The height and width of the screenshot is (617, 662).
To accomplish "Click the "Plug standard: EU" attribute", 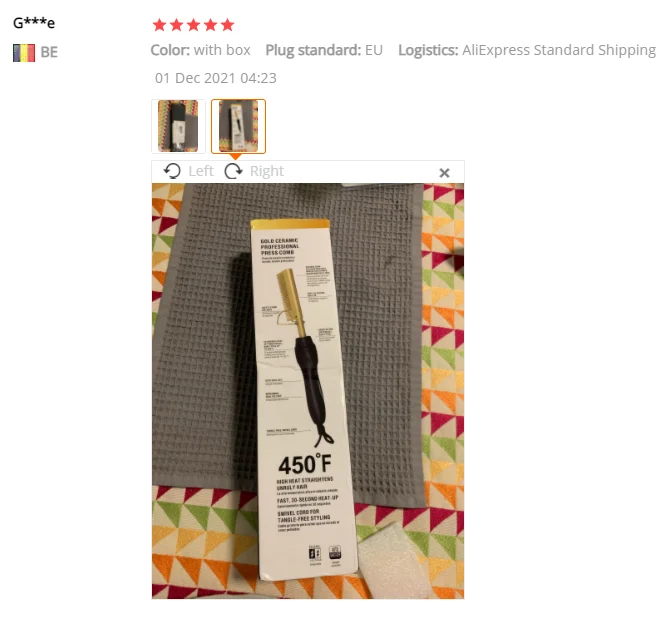I will [x=324, y=50].
